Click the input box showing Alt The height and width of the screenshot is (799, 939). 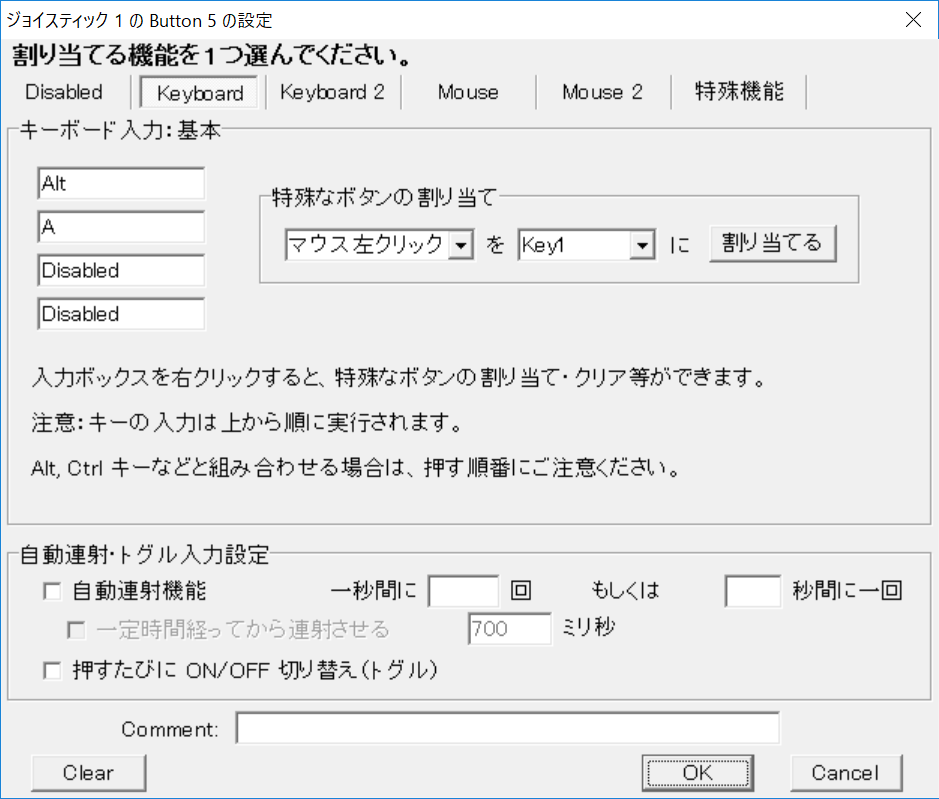(120, 183)
